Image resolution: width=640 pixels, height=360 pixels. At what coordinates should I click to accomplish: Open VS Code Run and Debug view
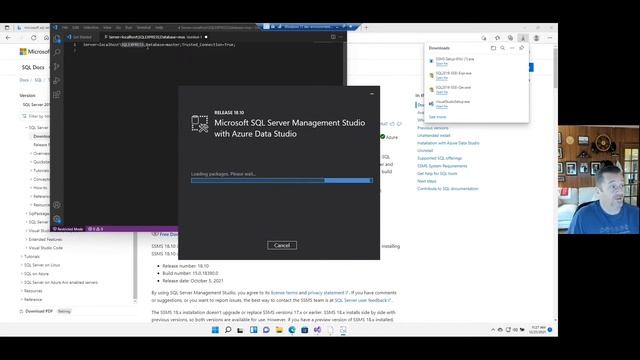coord(57,80)
